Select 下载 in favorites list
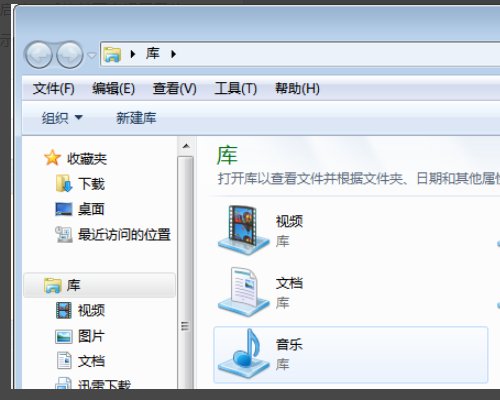This screenshot has width=500, height=400. click(x=91, y=184)
